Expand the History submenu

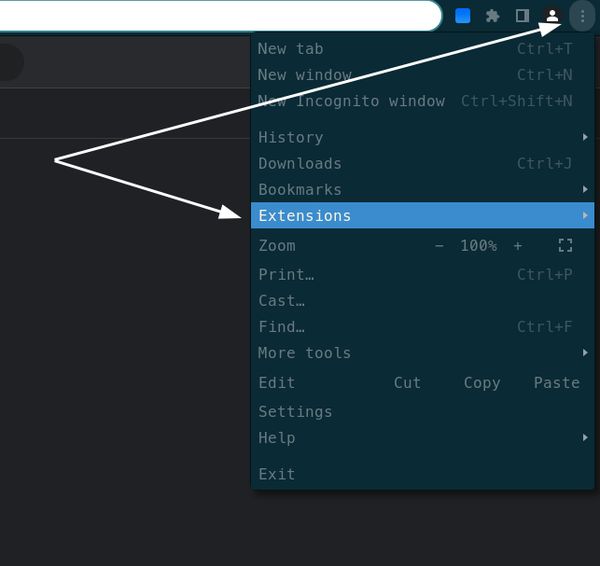tap(422, 137)
